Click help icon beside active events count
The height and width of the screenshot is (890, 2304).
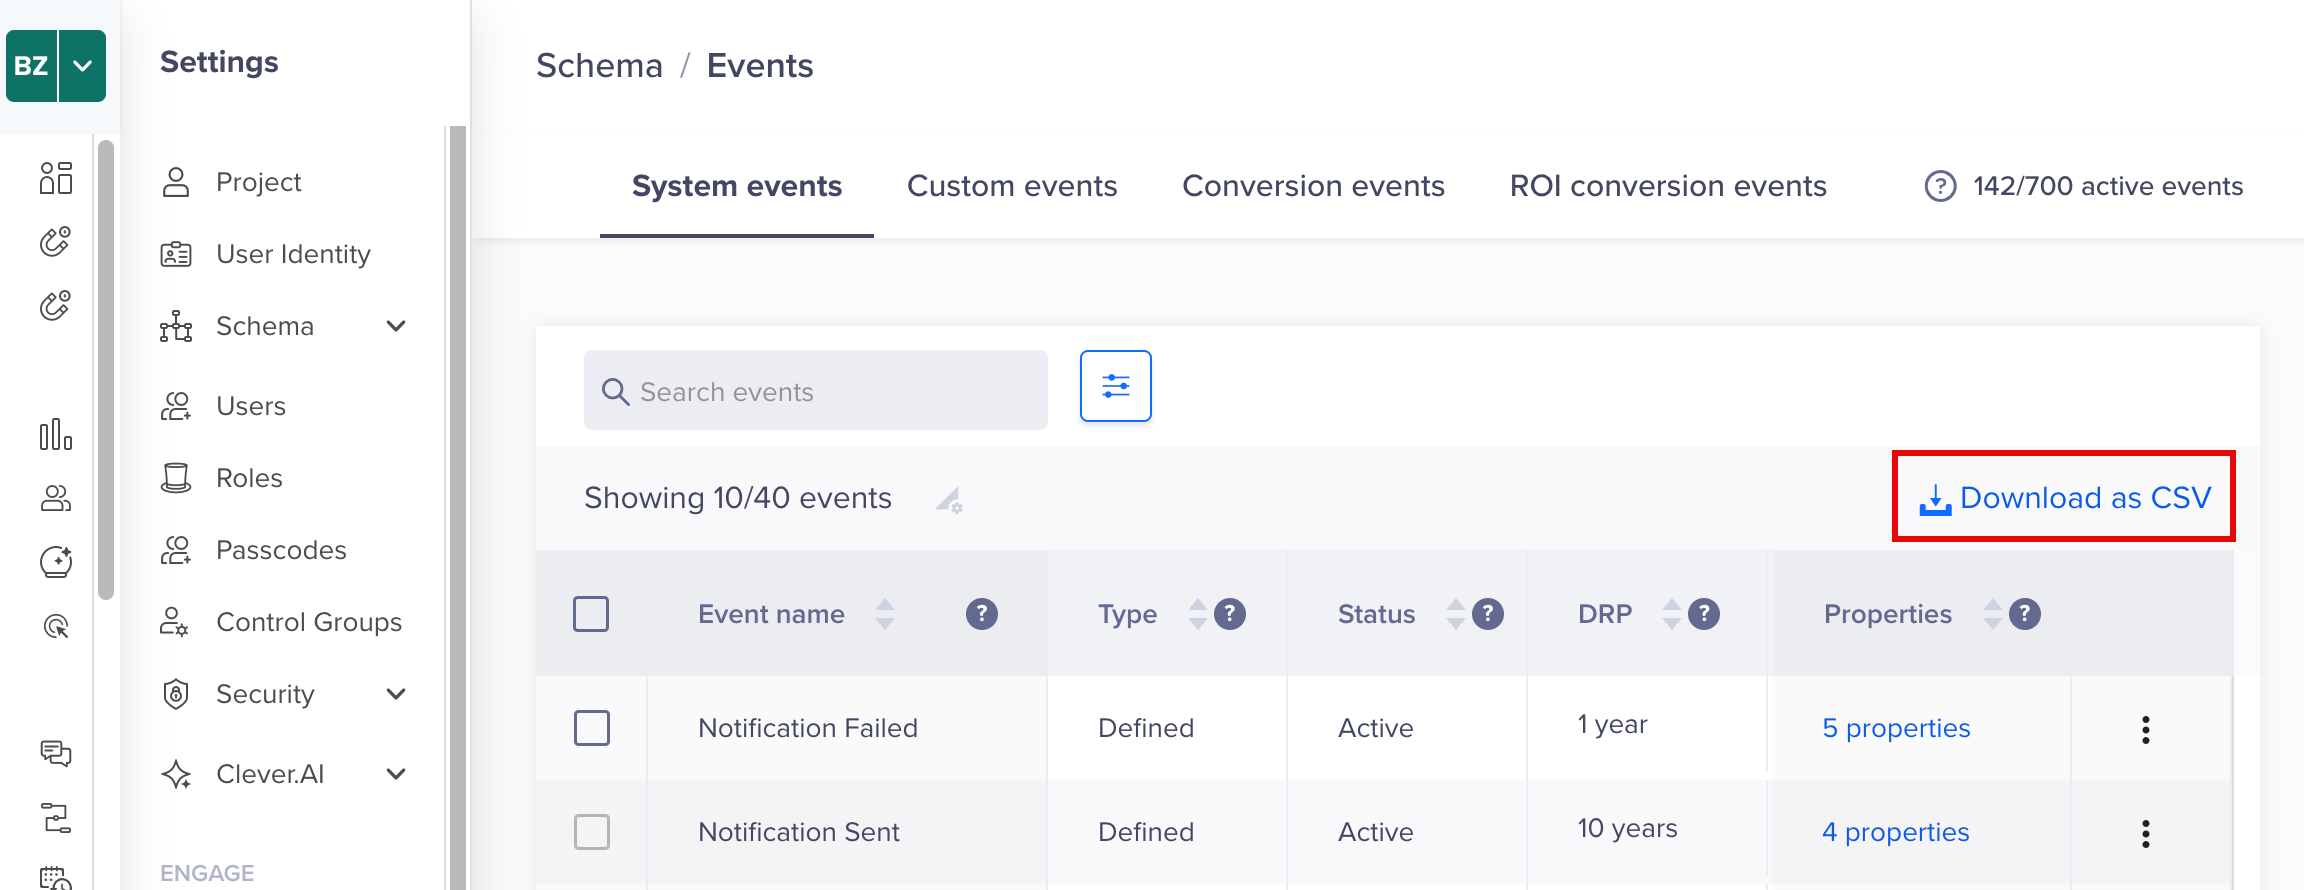1940,186
